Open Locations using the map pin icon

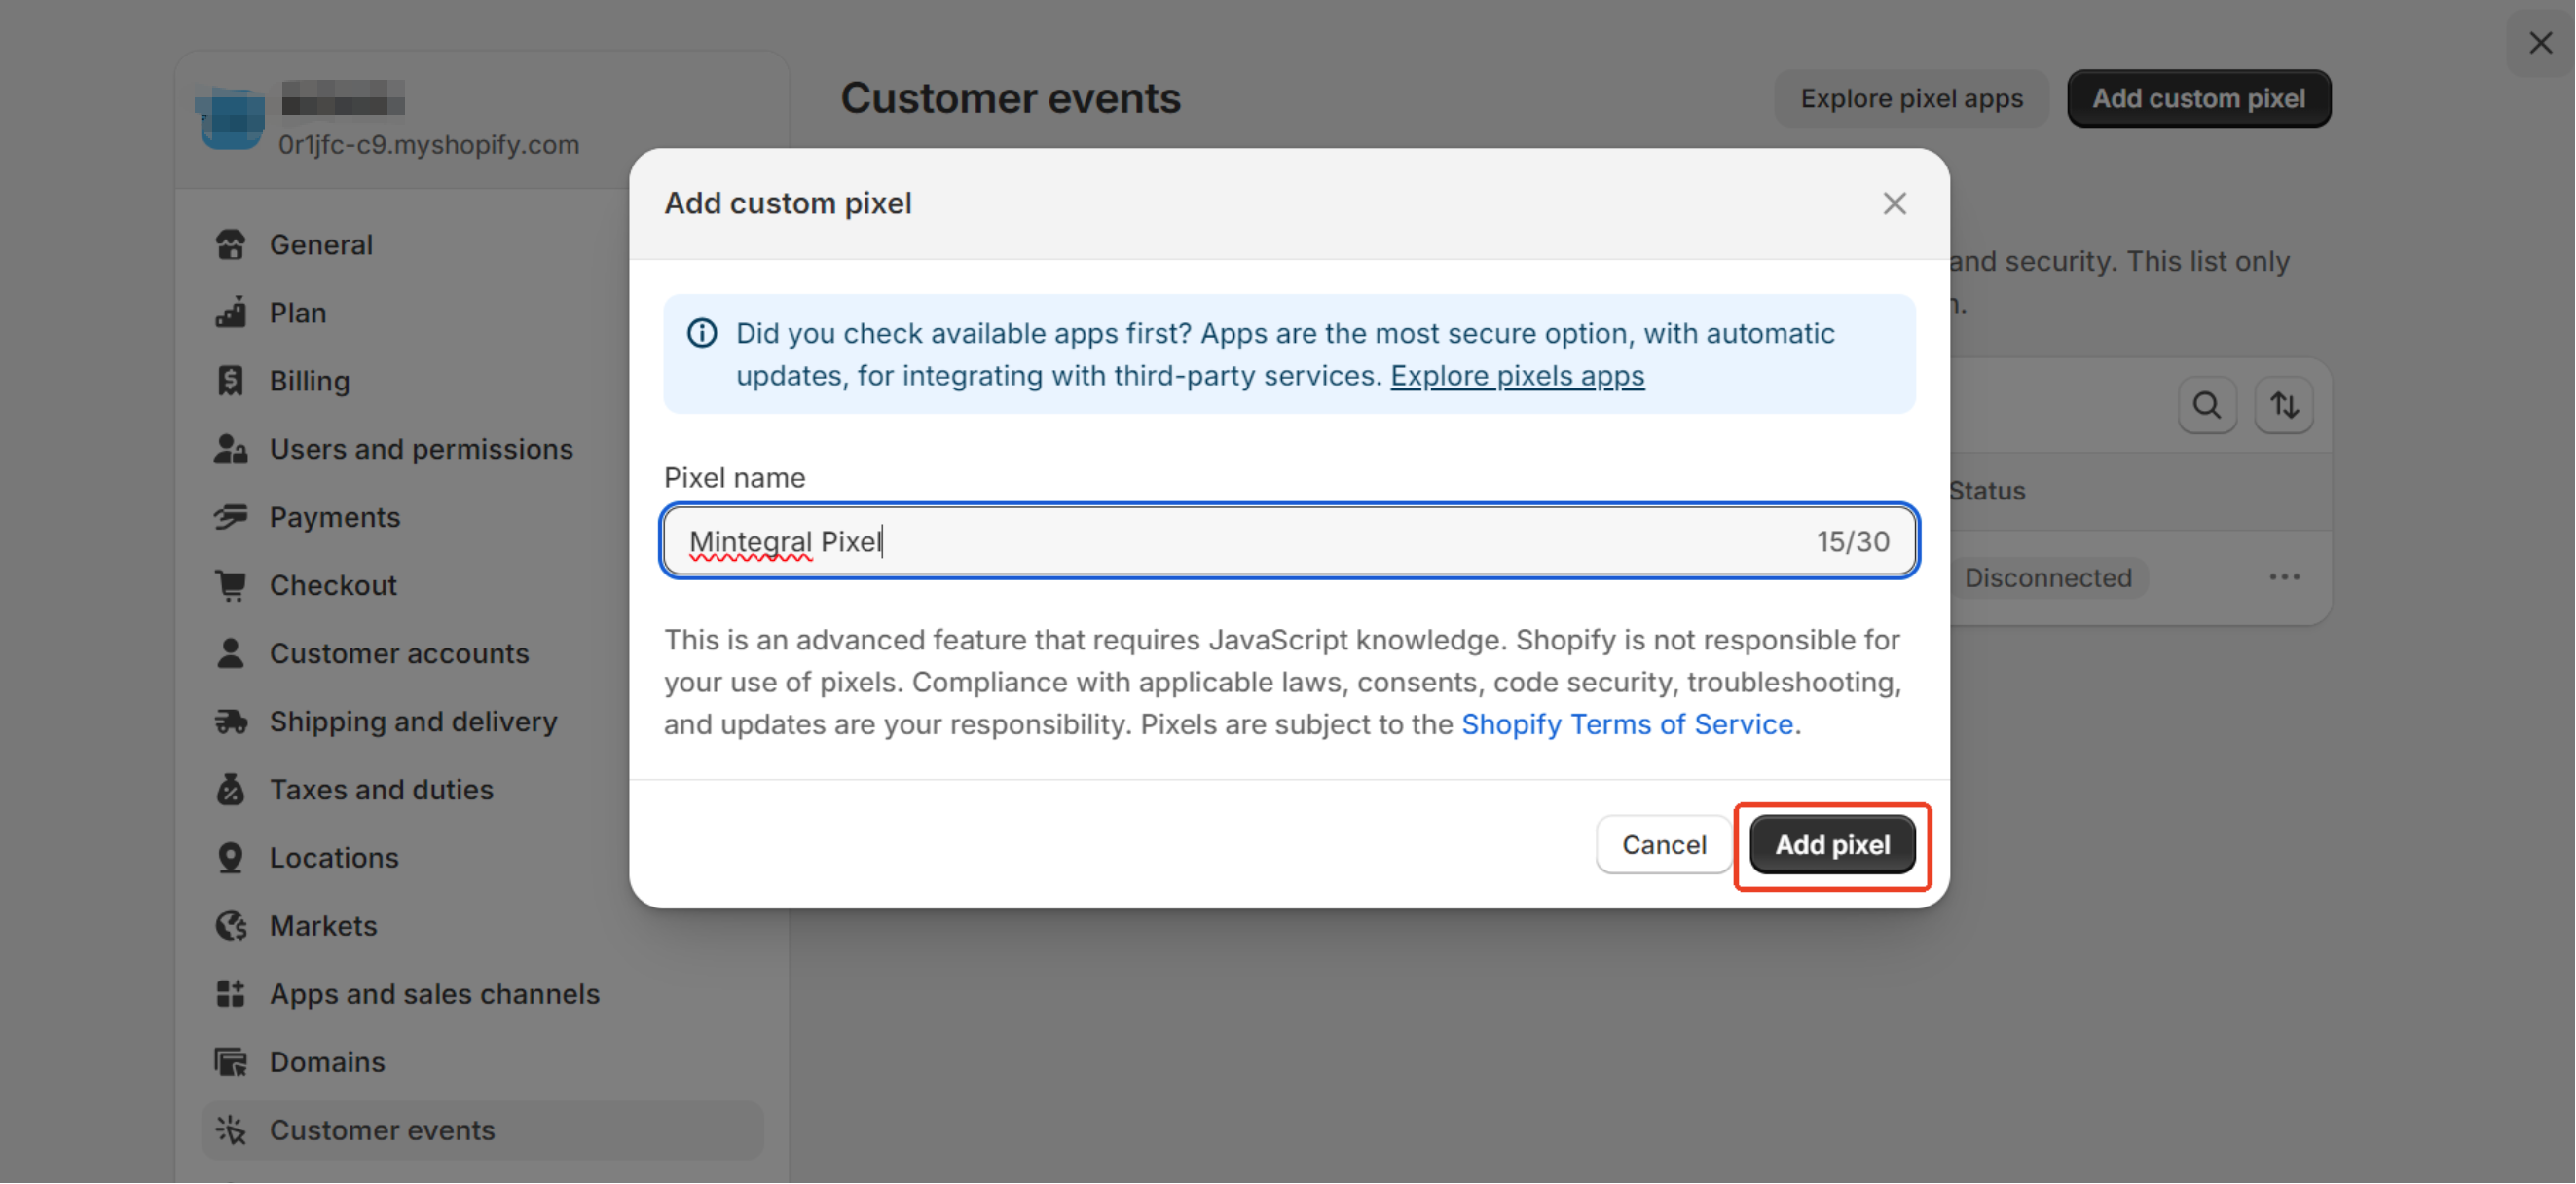click(x=231, y=857)
